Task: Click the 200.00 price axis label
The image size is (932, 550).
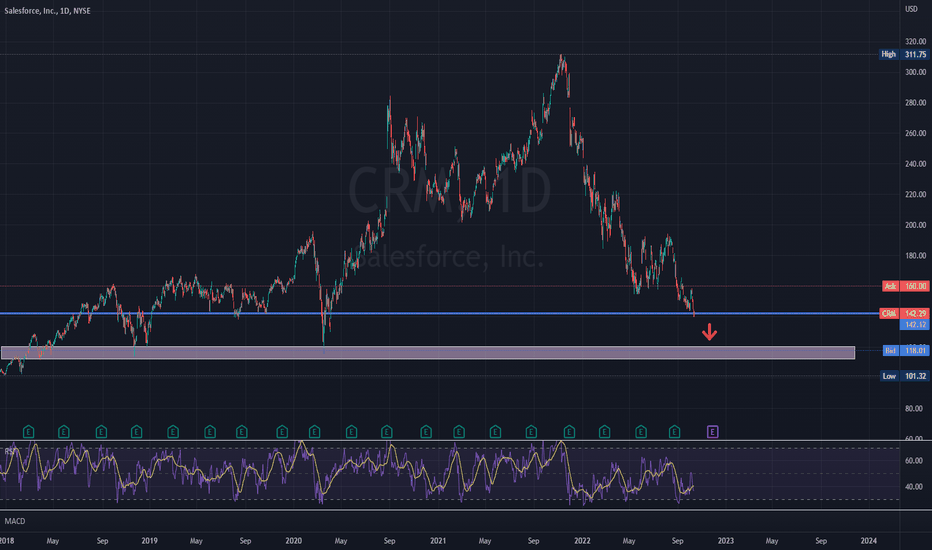Action: tap(915, 225)
